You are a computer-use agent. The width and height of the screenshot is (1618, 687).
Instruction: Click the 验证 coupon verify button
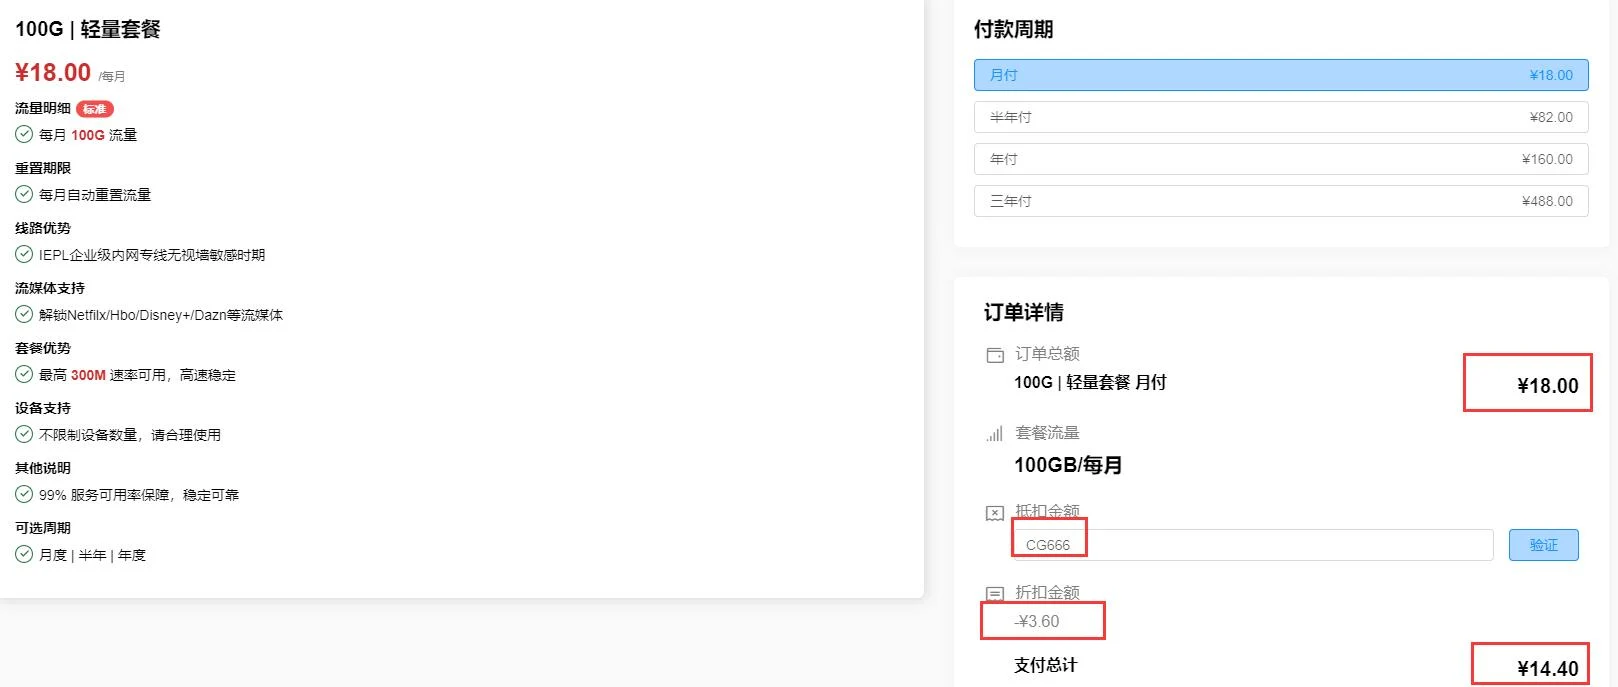(x=1543, y=545)
